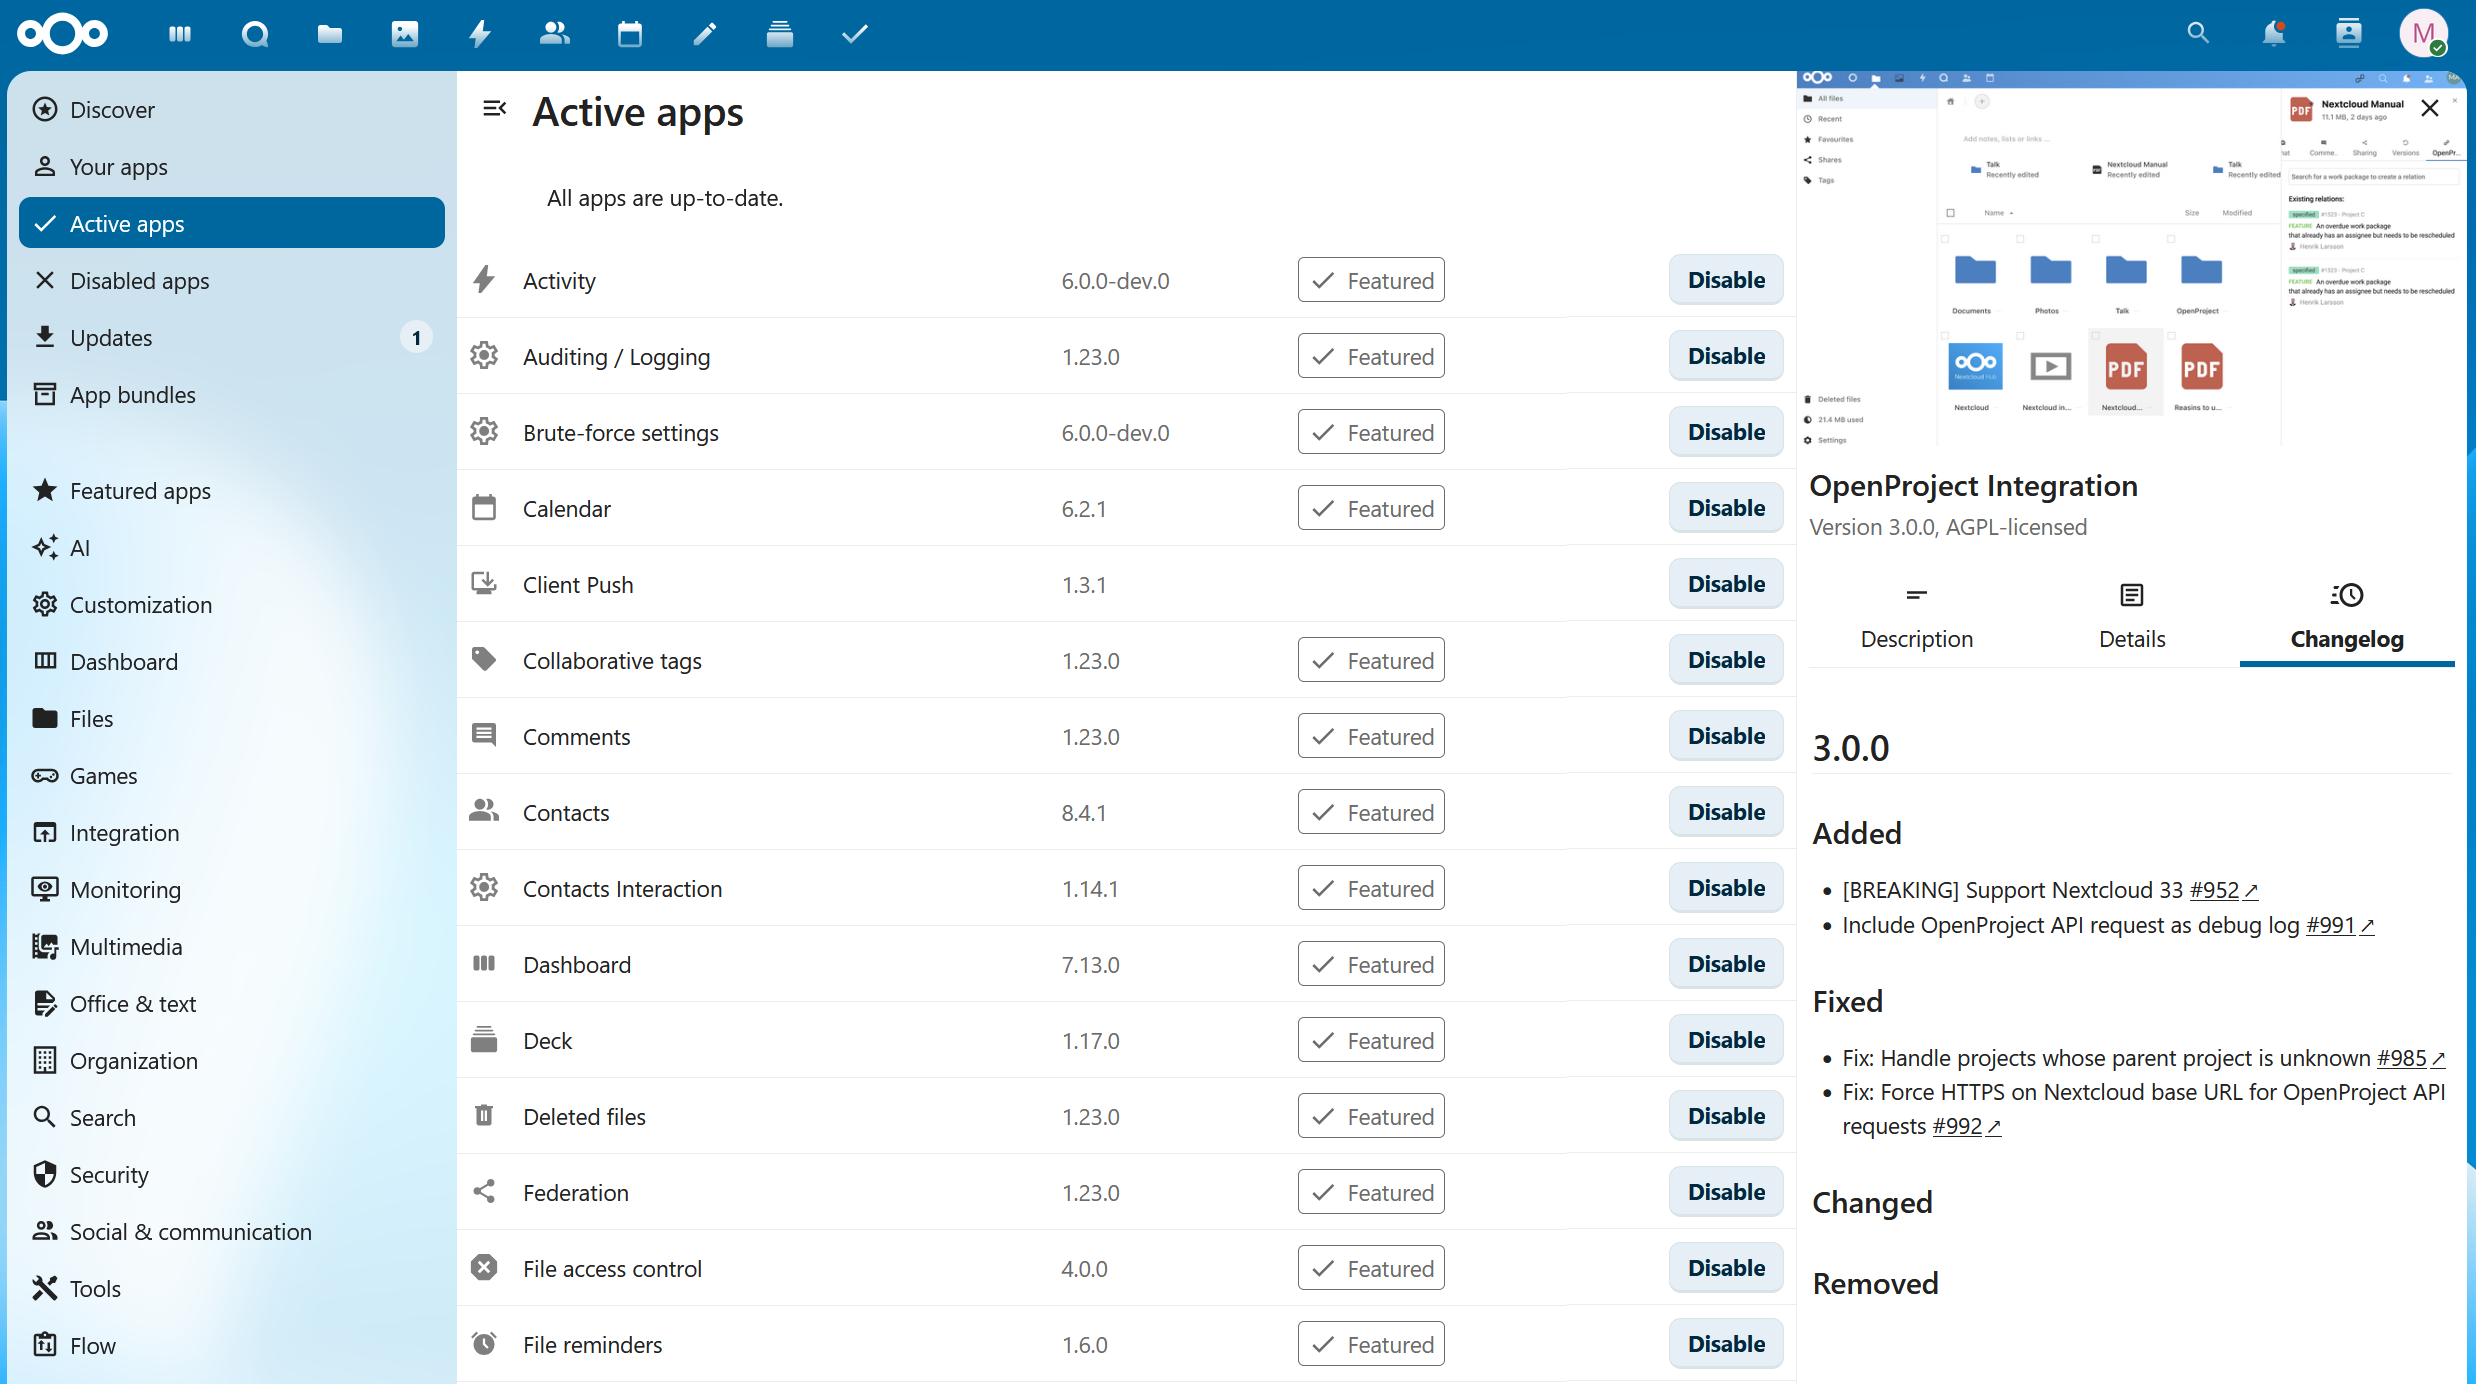Collapse the app list panel
Image resolution: width=2476 pixels, height=1384 pixels.
coord(494,109)
